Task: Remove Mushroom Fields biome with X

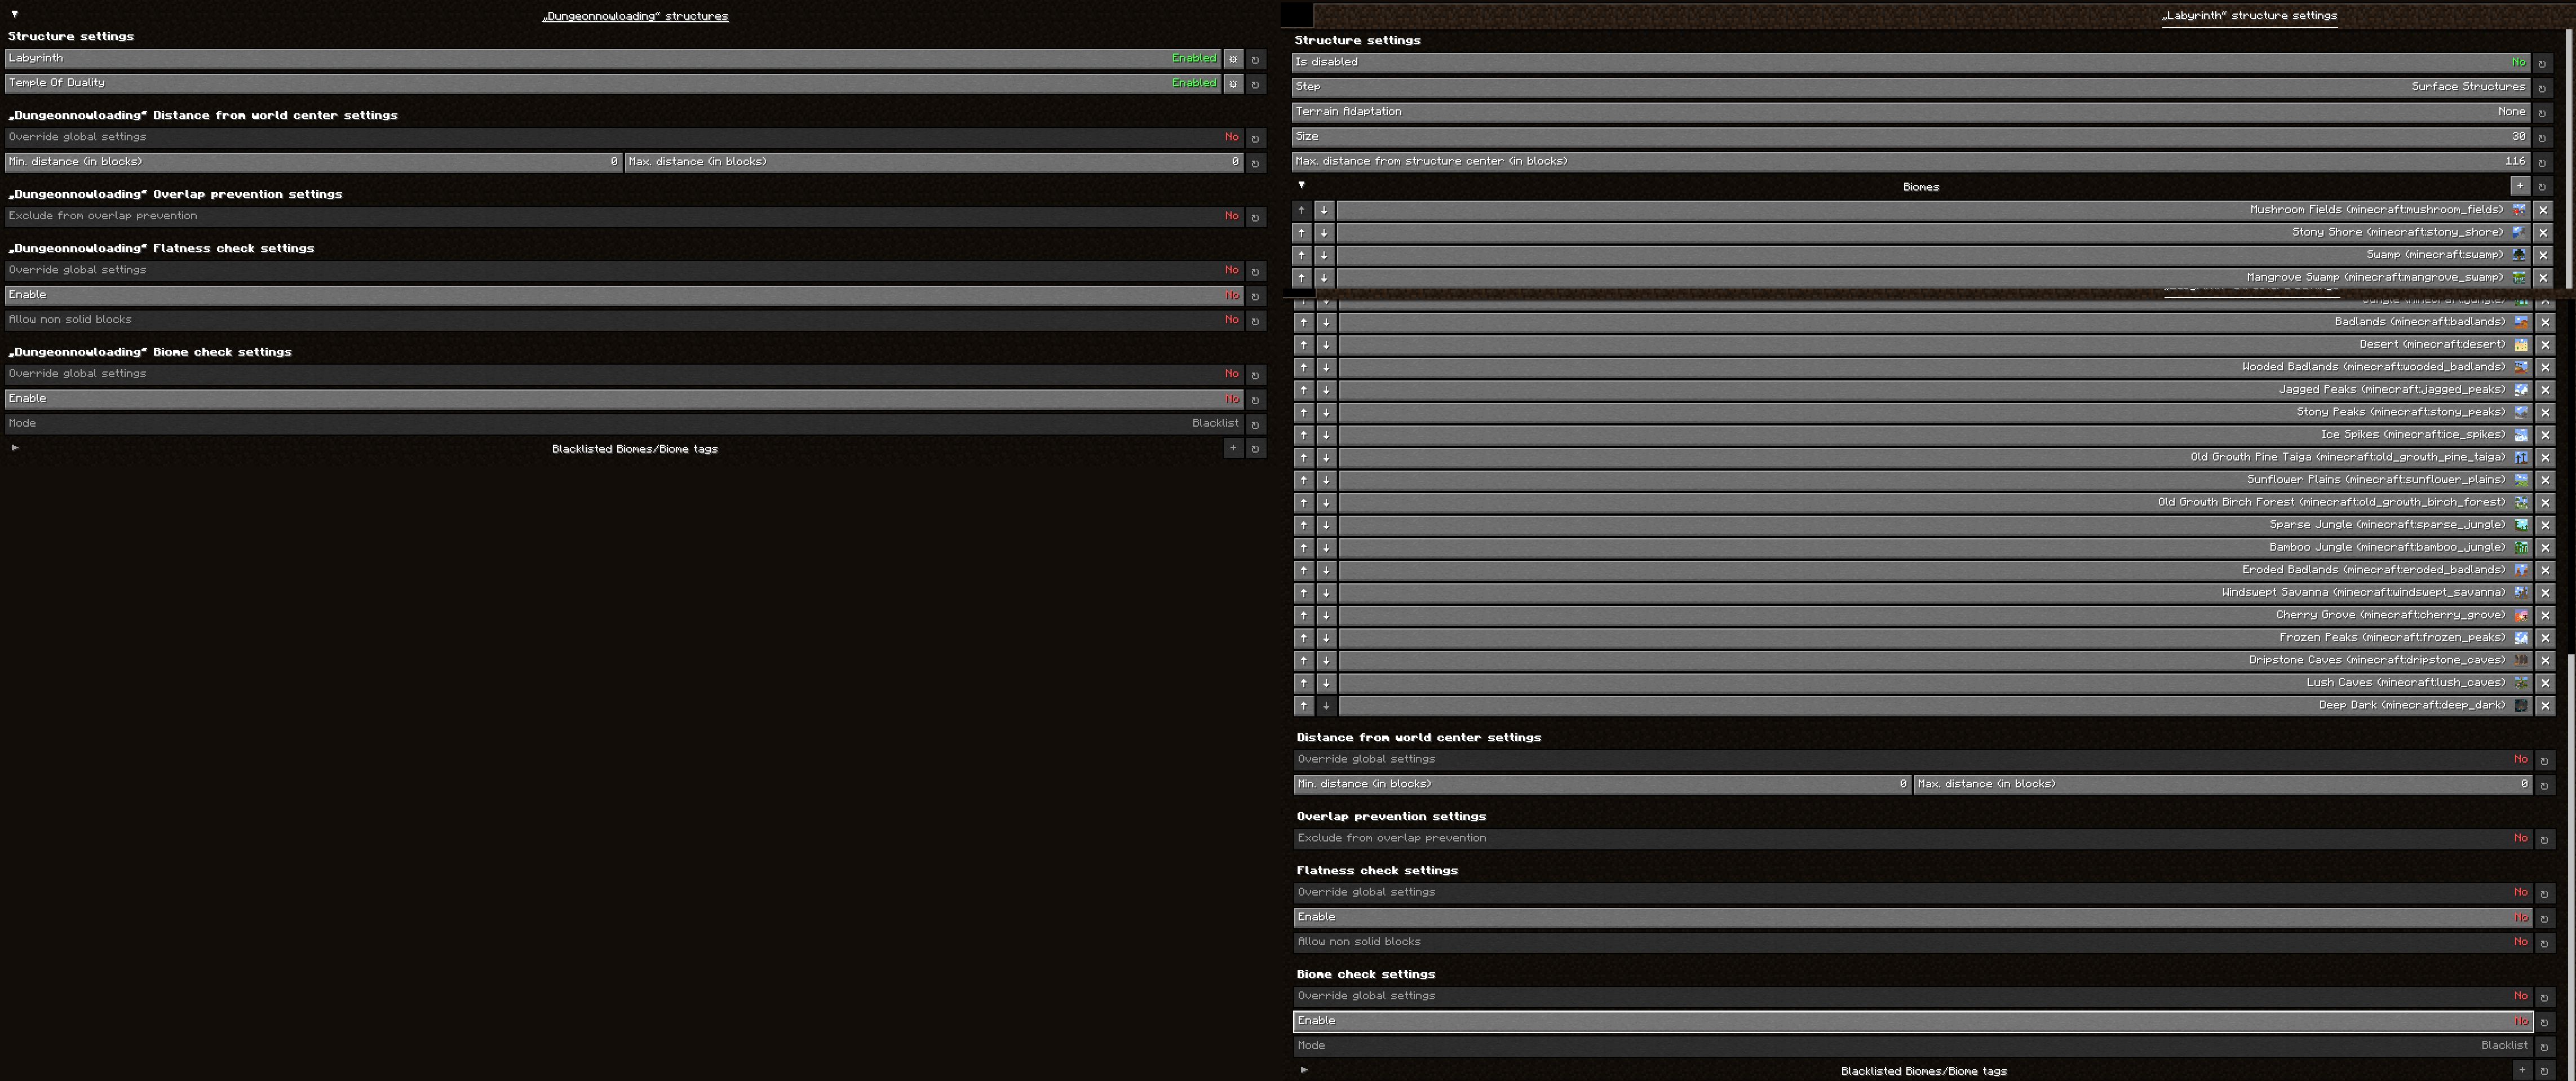Action: click(x=2543, y=210)
